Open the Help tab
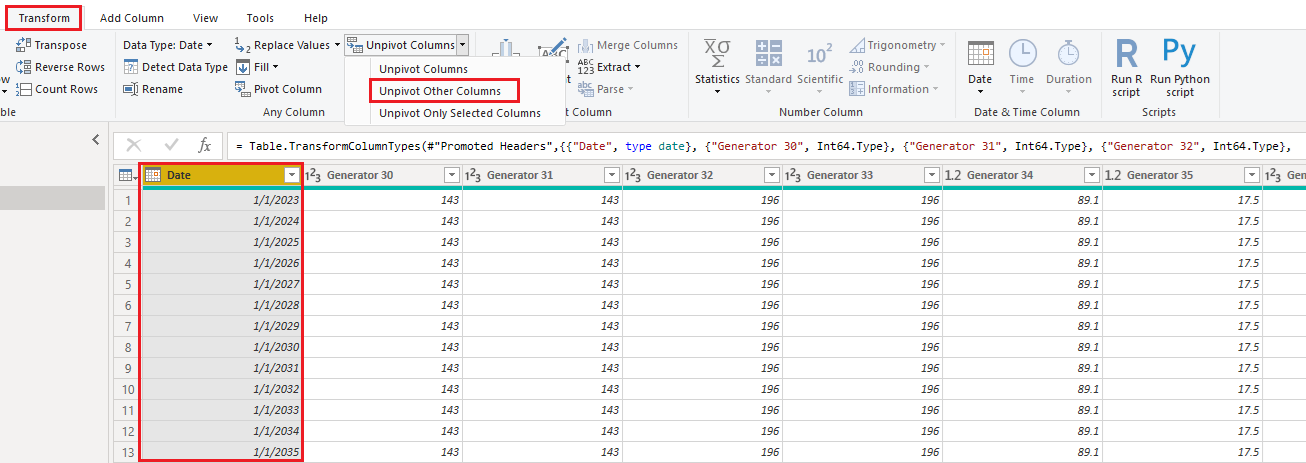Viewport: 1306px width, 463px height. (316, 18)
